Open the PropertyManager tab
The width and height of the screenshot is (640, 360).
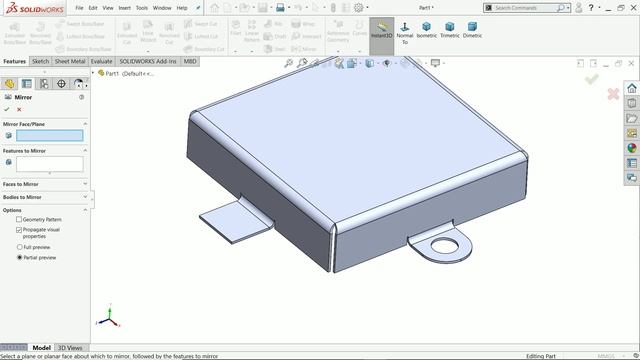(27, 84)
